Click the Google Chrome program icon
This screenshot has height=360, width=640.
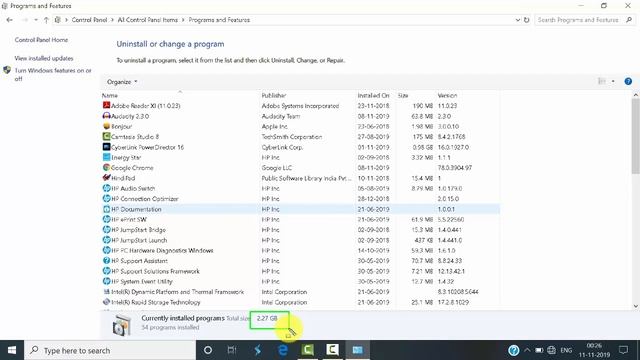tap(107, 167)
